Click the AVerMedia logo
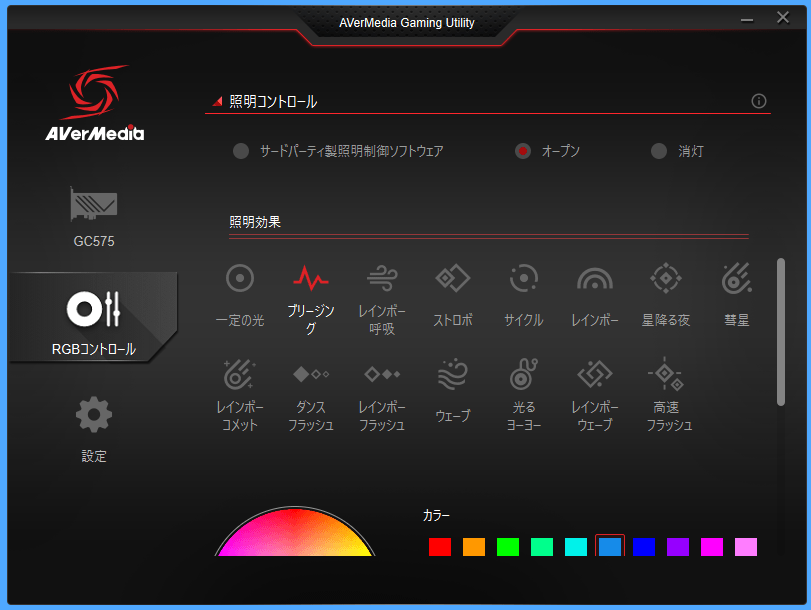This screenshot has width=811, height=610. coord(95,103)
